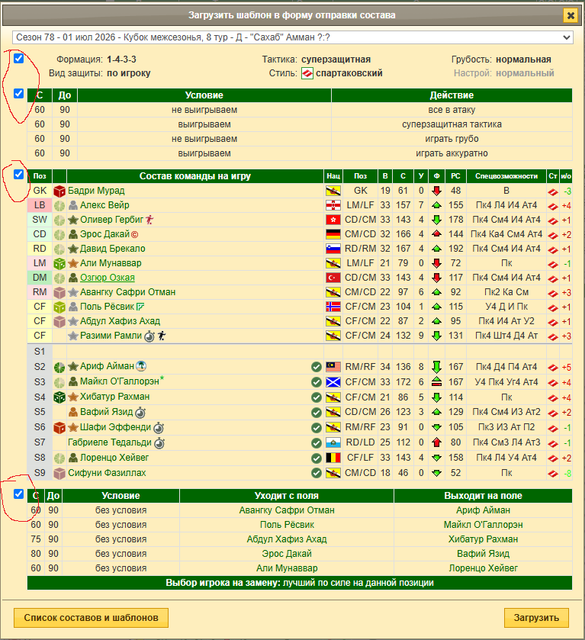
Task: Click the LB position cell
Action: point(40,205)
